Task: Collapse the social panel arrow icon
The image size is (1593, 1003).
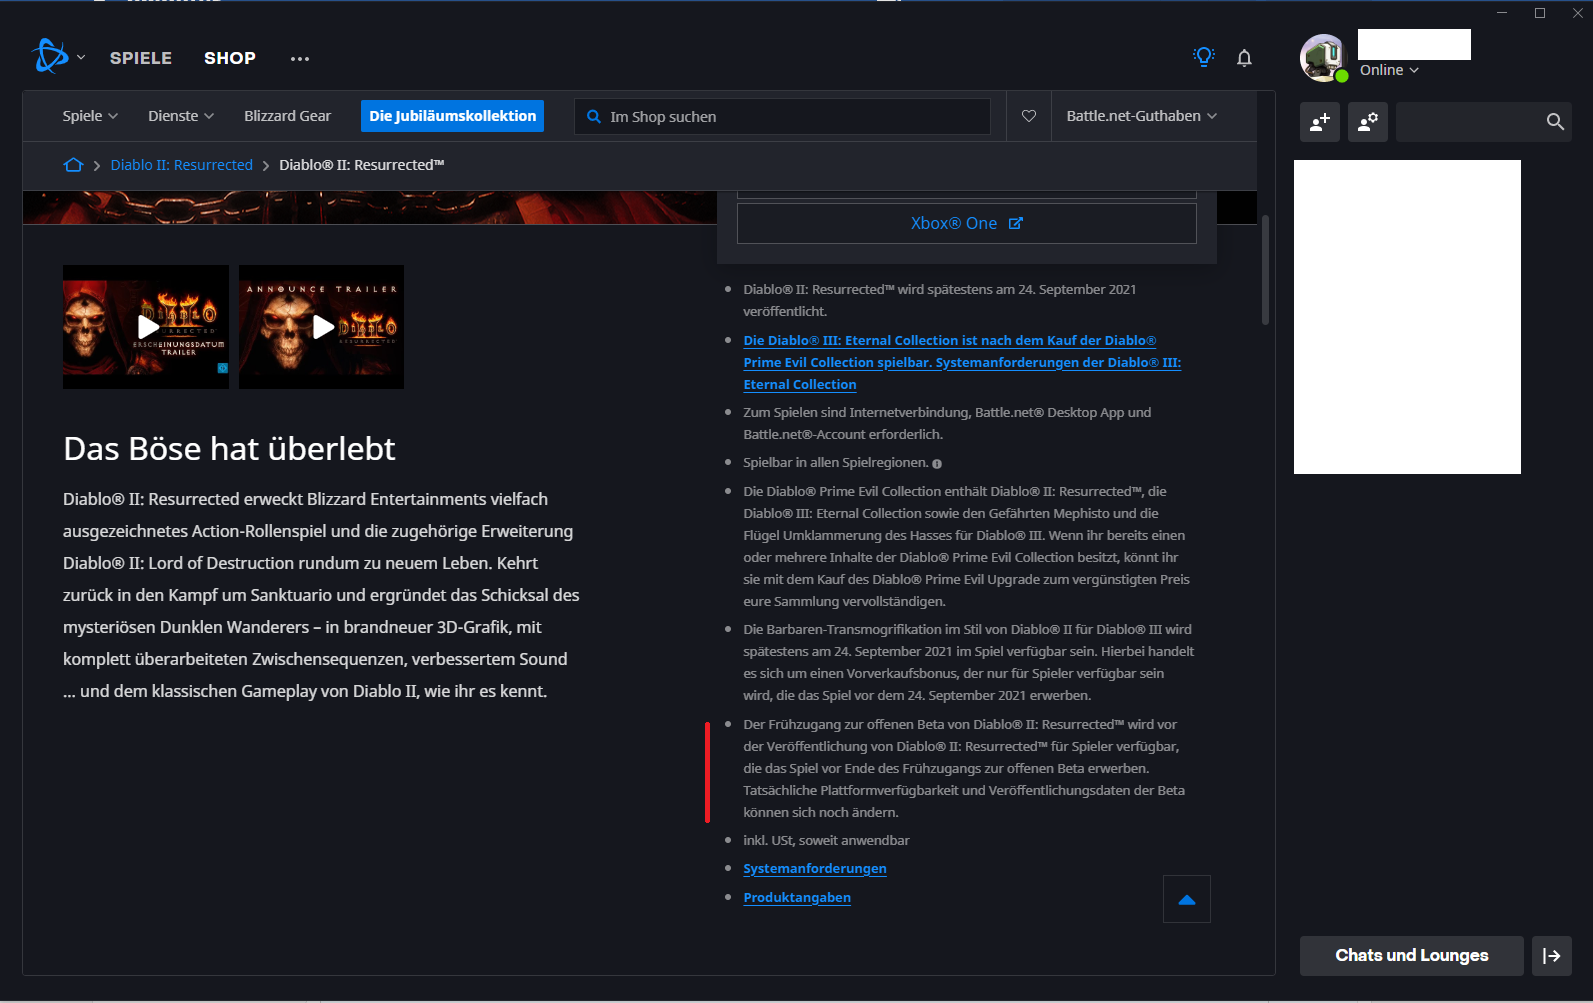Action: (1552, 956)
